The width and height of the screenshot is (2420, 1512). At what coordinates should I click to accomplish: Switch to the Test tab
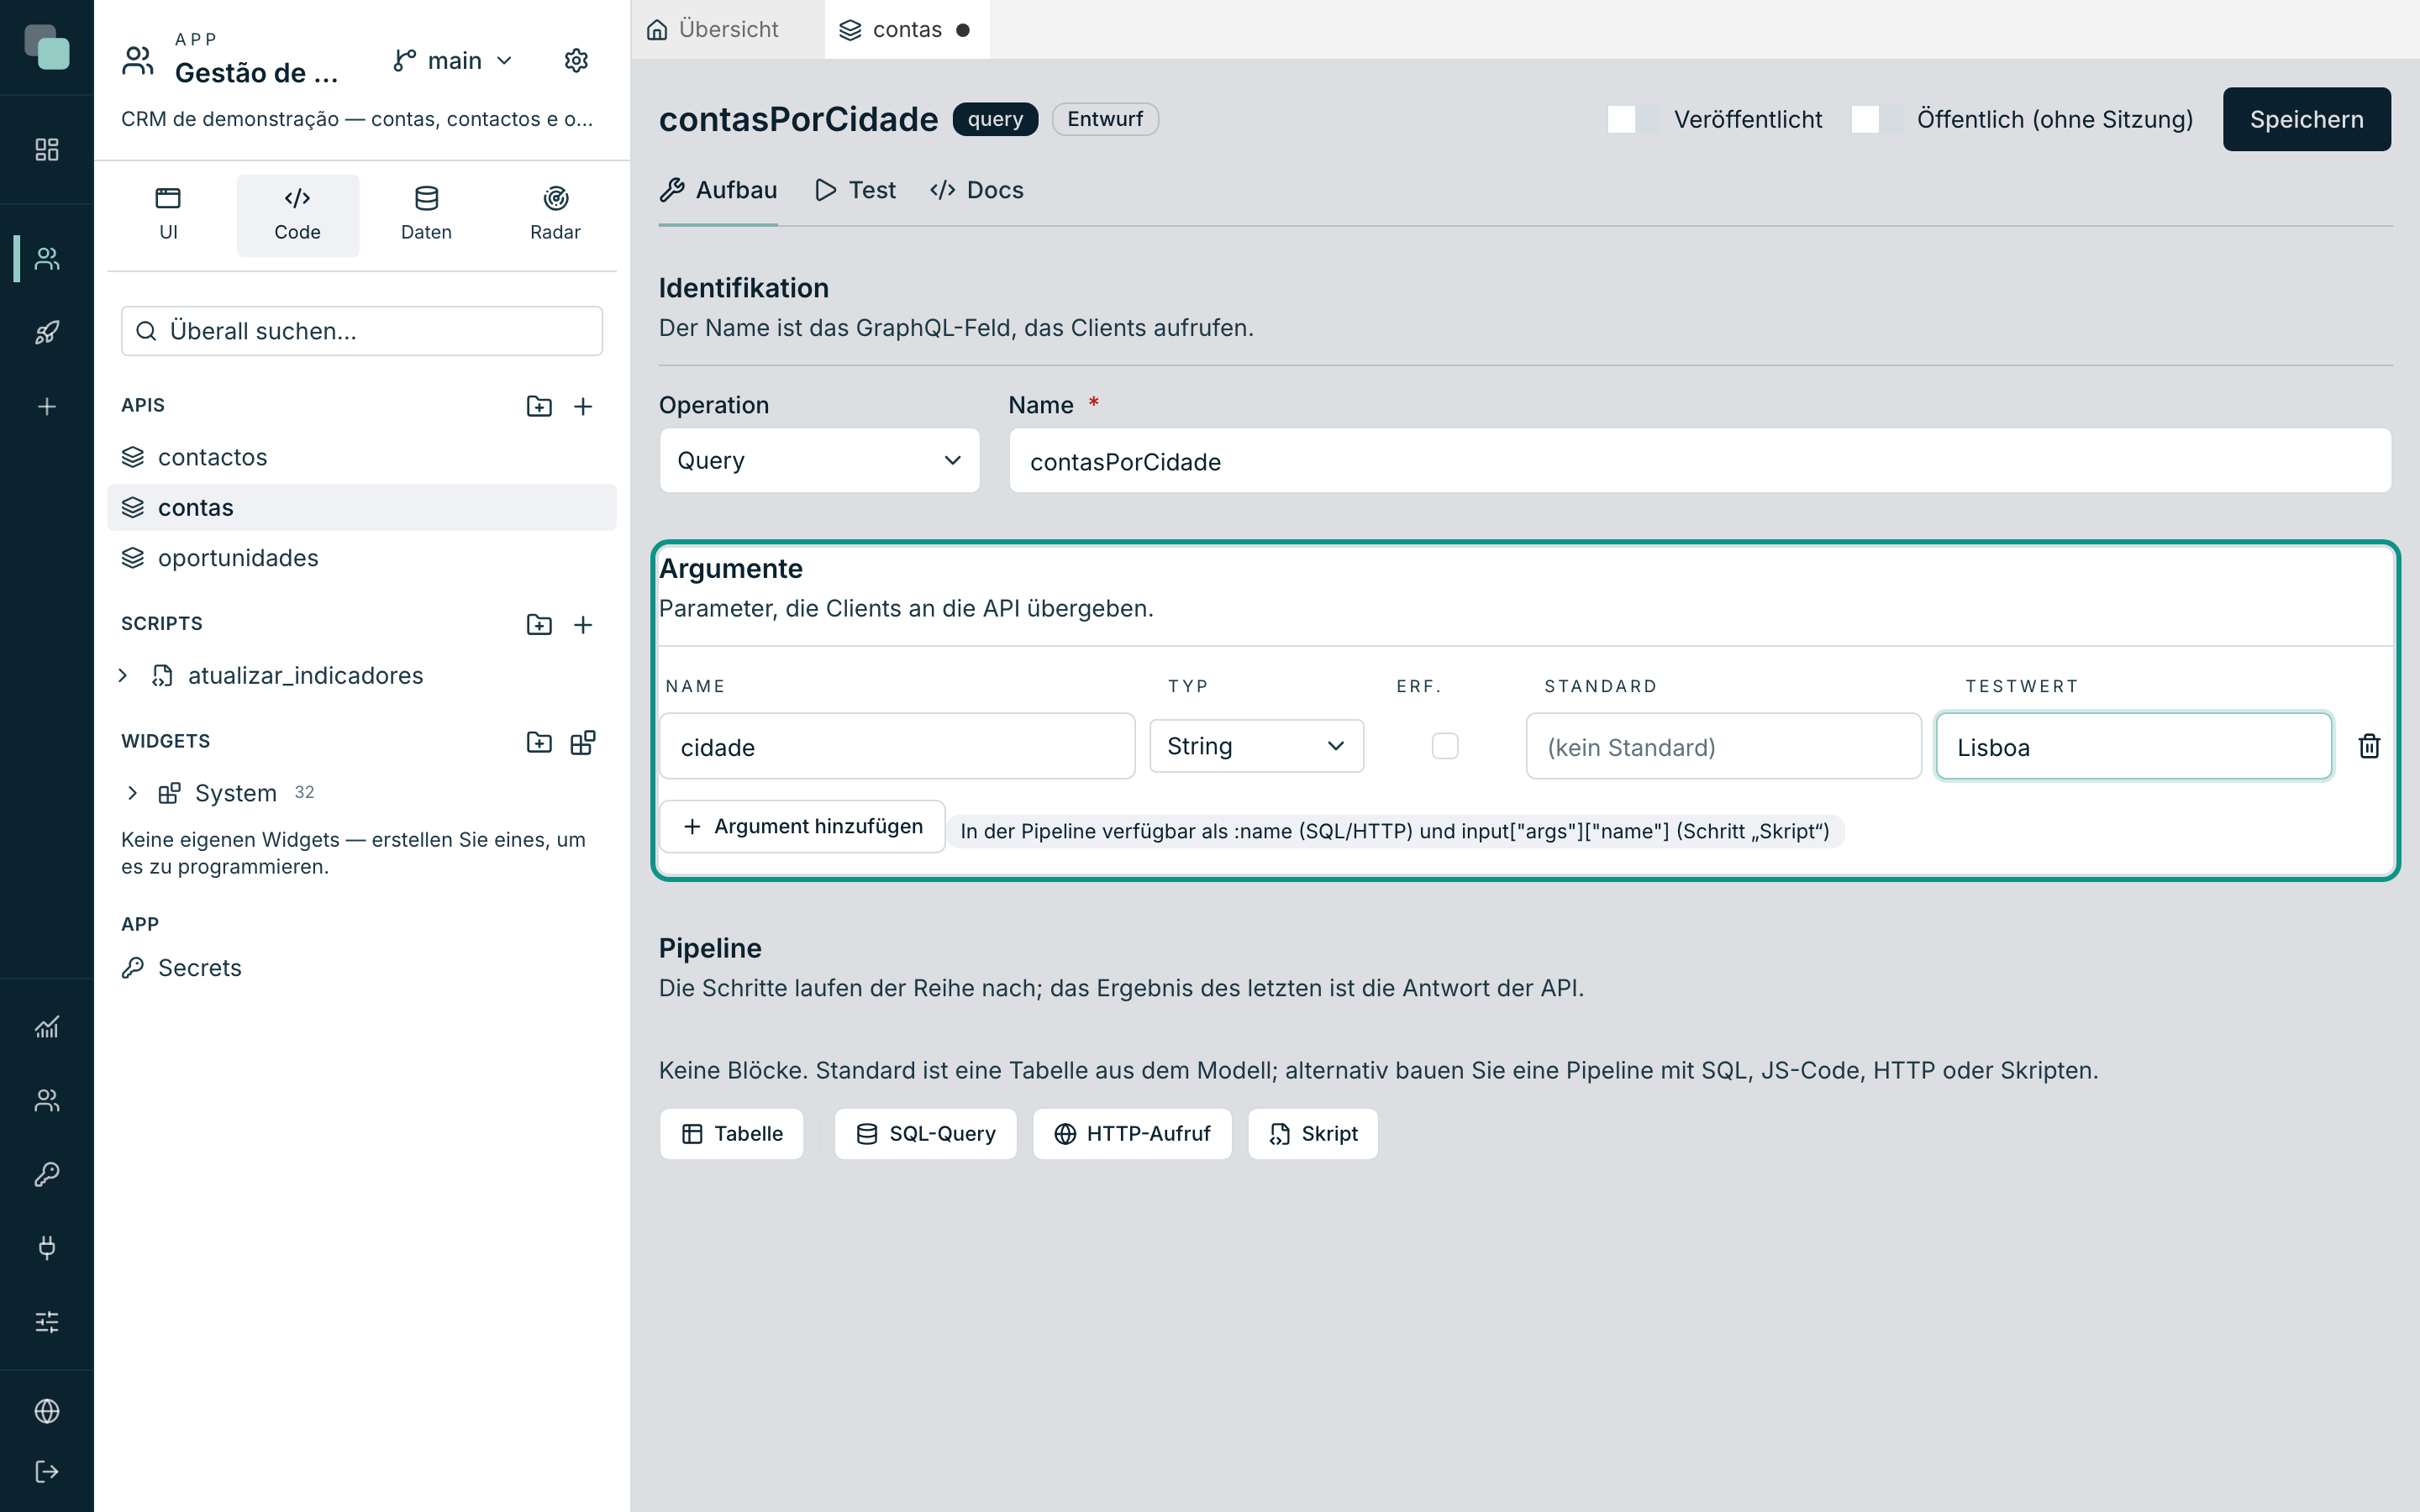coord(856,190)
